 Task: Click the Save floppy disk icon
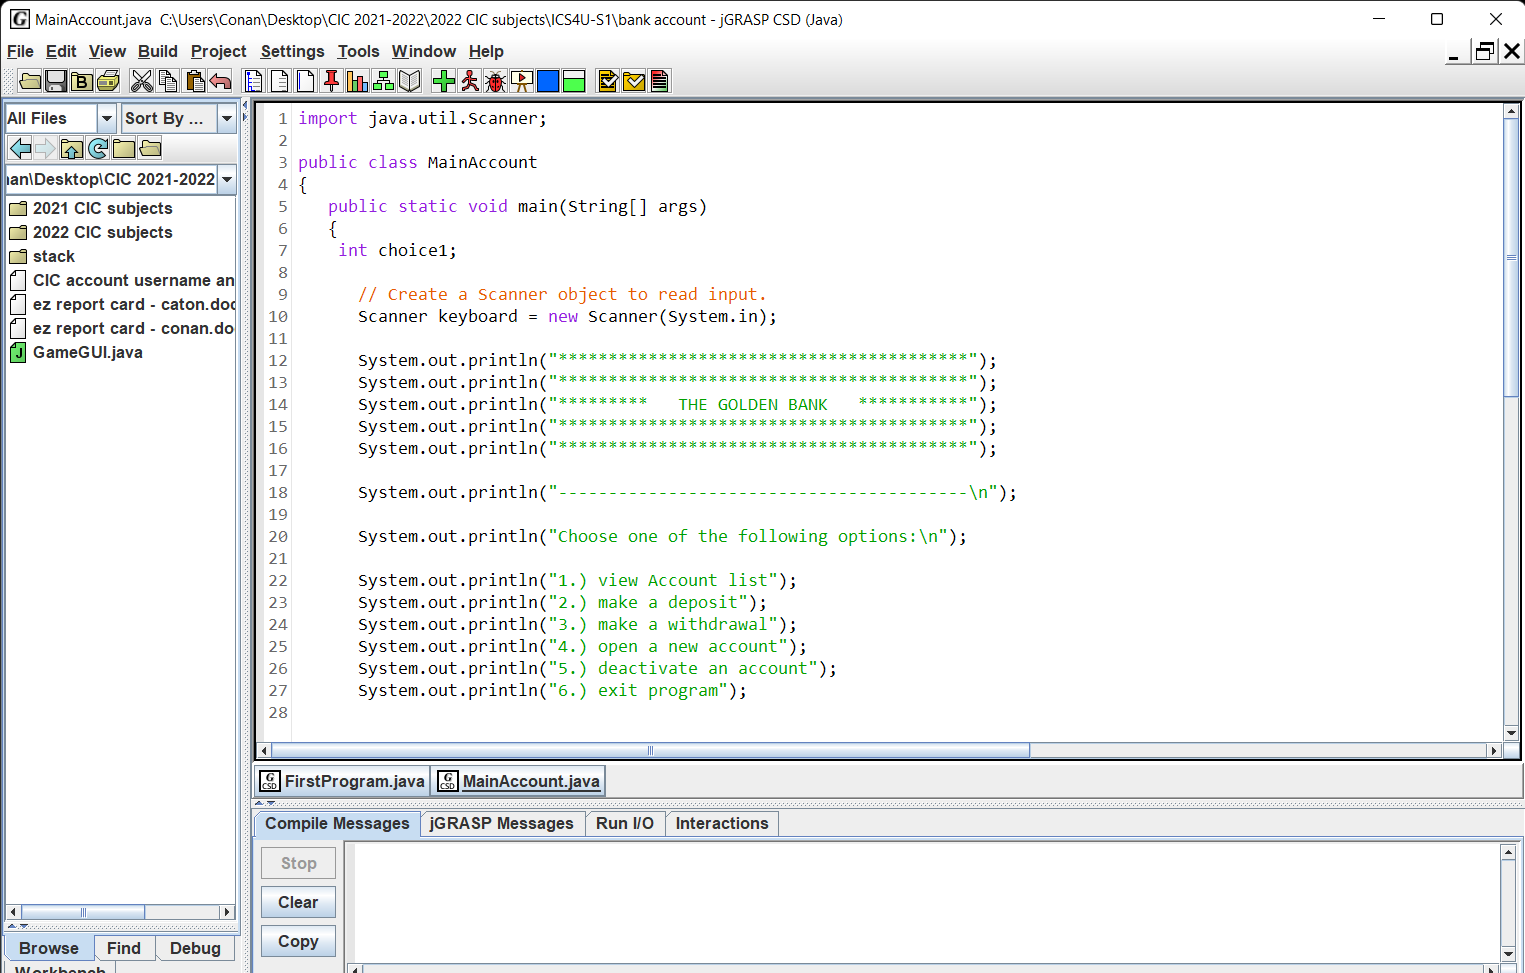[56, 81]
